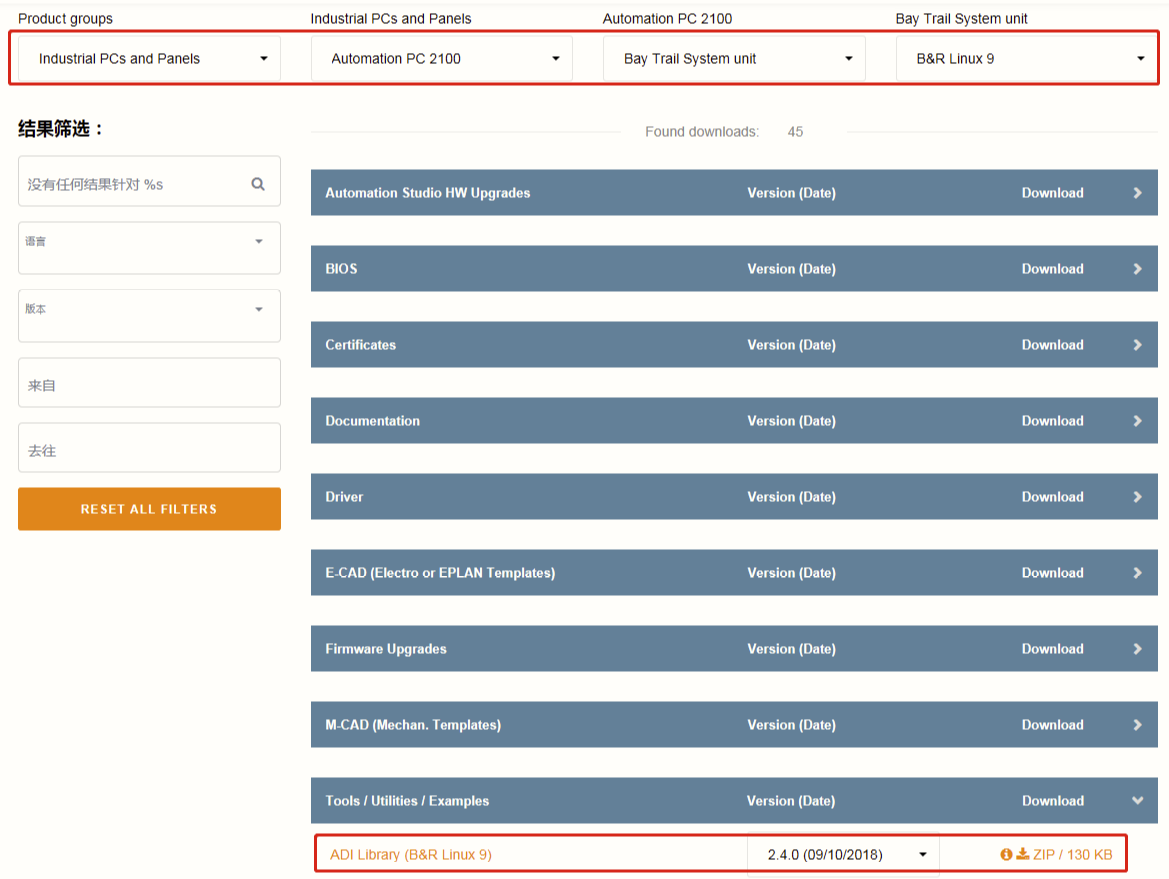This screenshot has height=879, width=1169.
Task: Expand Automation Studio HW Upgrades chevron
Action: (x=1137, y=192)
